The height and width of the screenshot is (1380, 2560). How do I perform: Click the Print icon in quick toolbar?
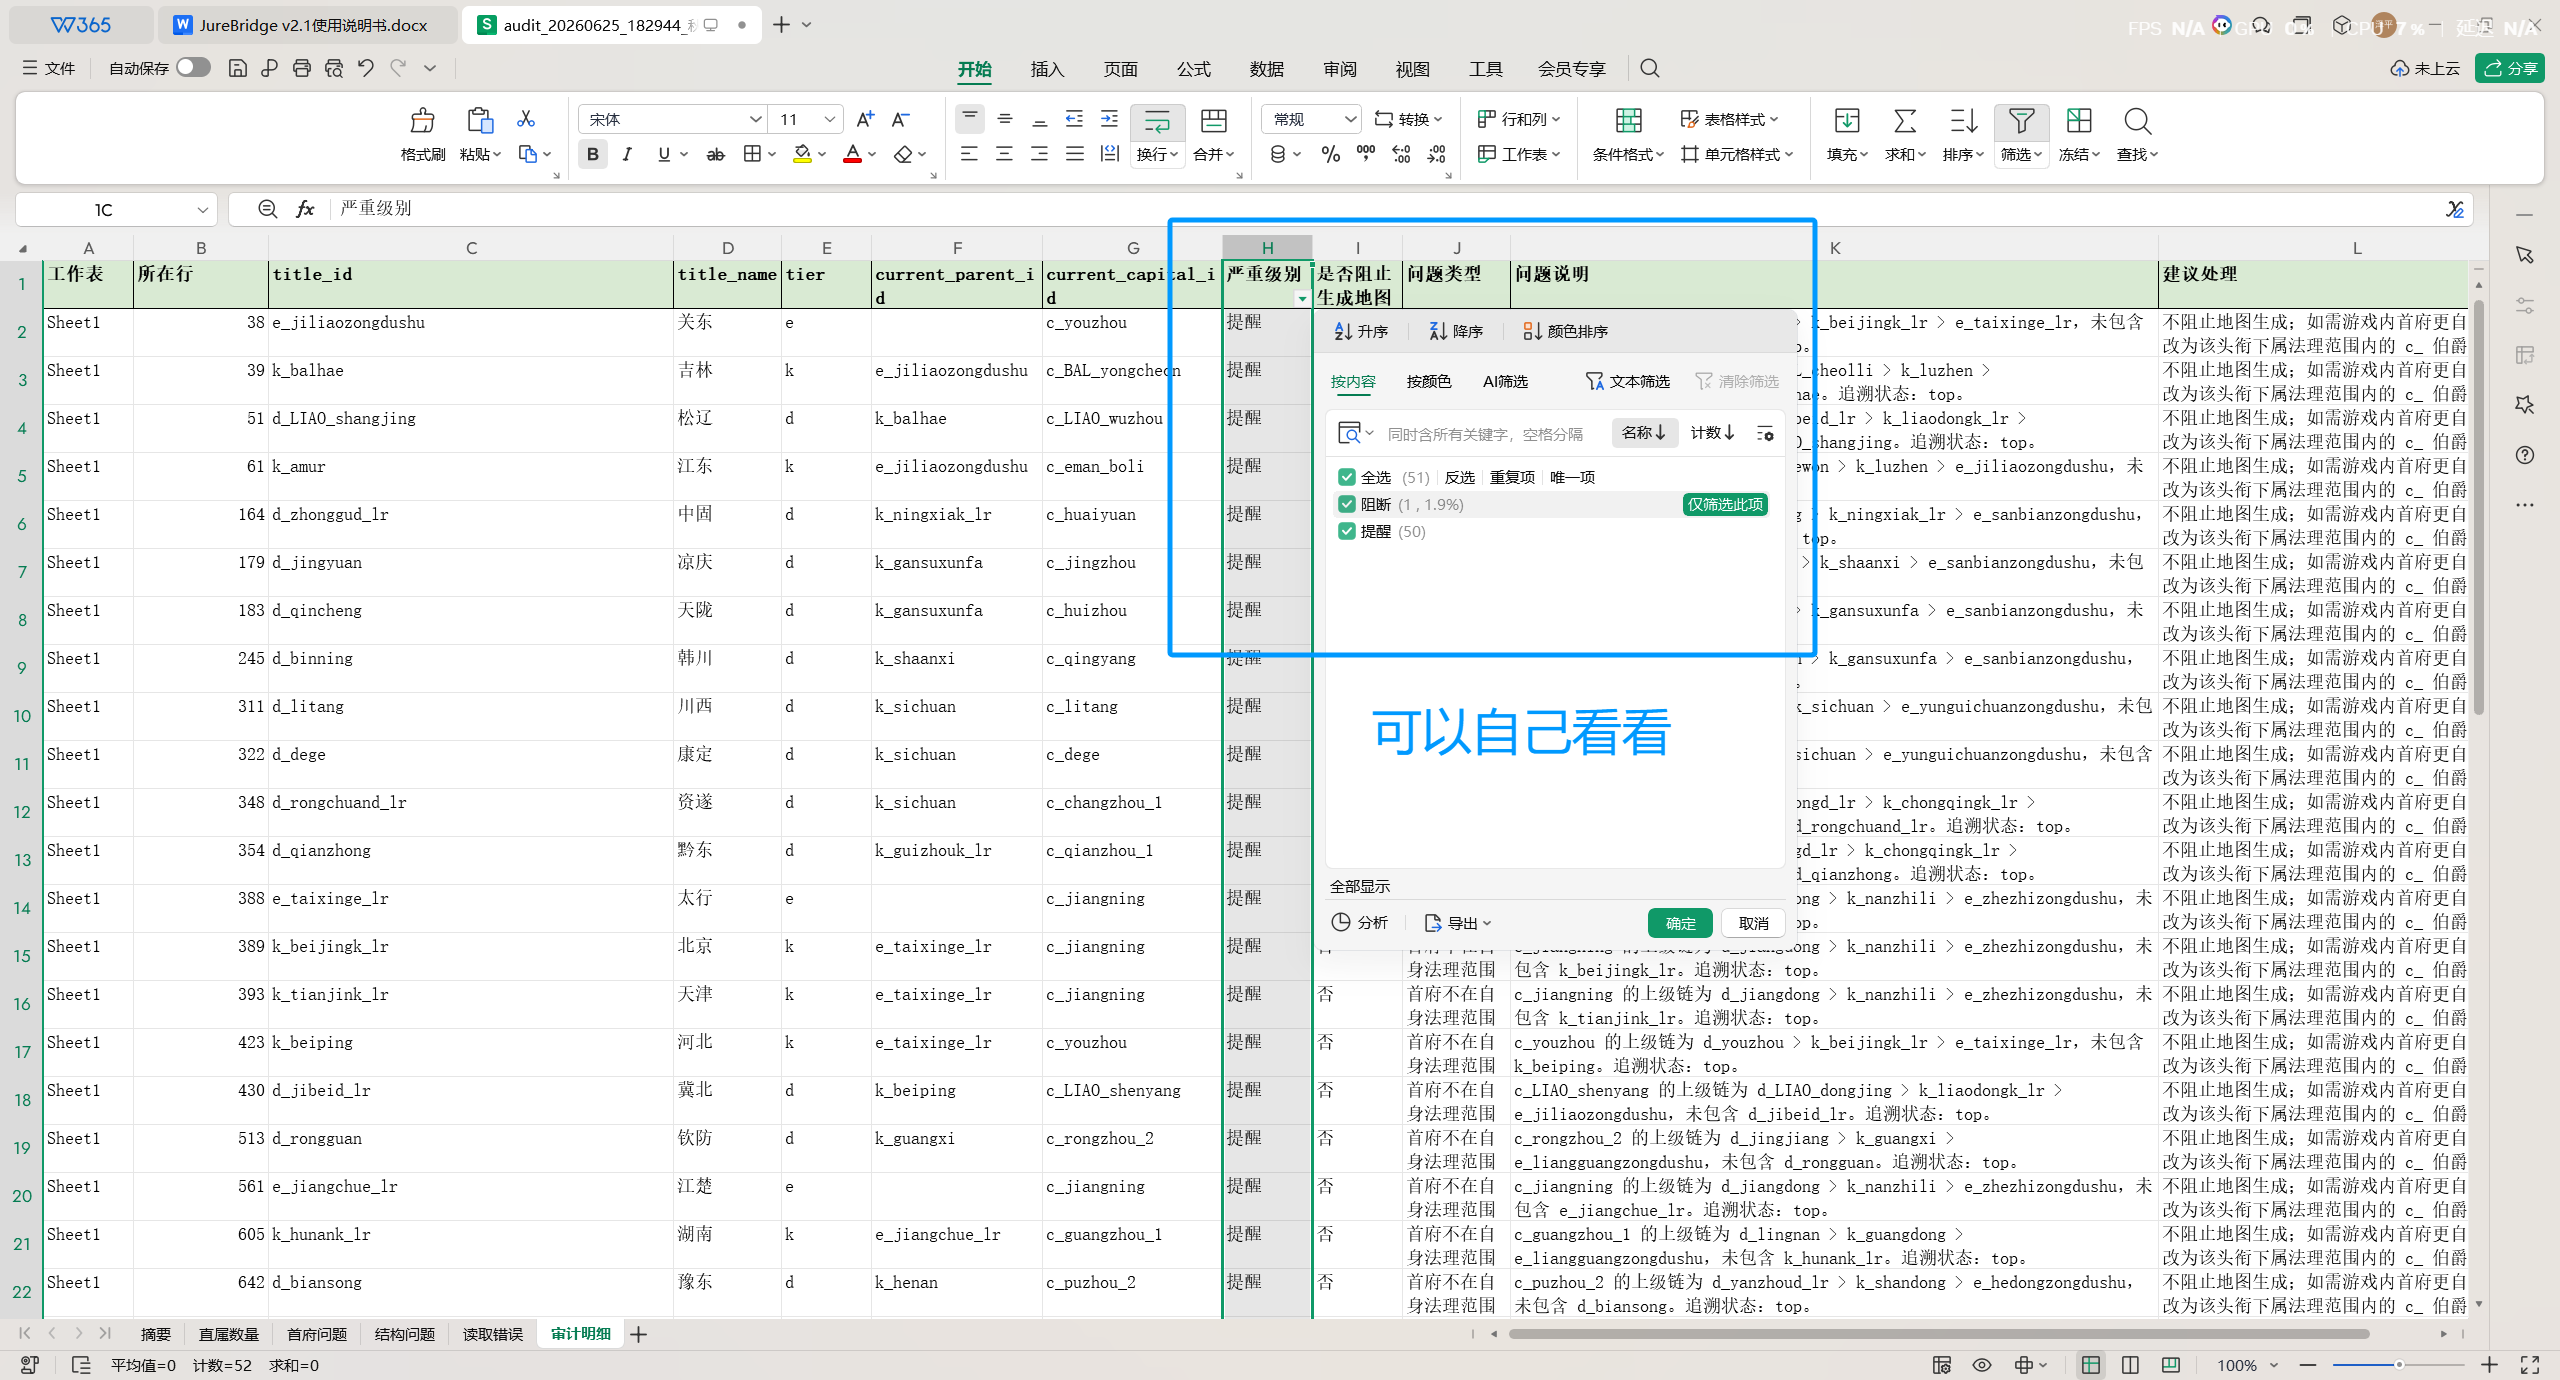coord(302,68)
